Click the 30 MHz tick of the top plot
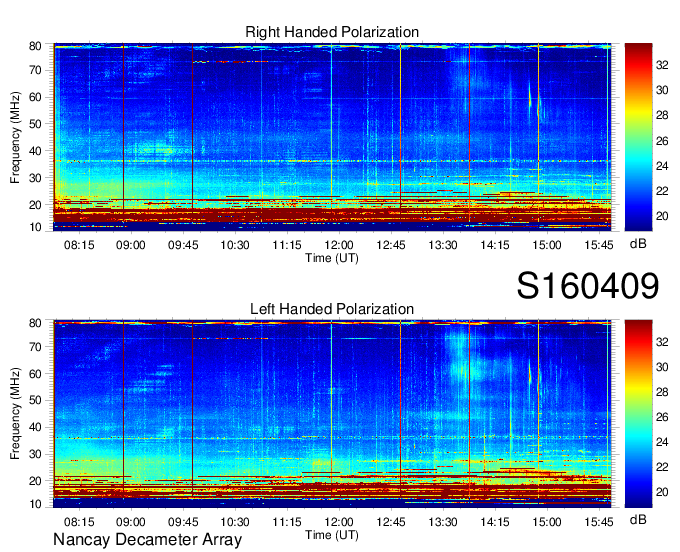 coord(35,178)
